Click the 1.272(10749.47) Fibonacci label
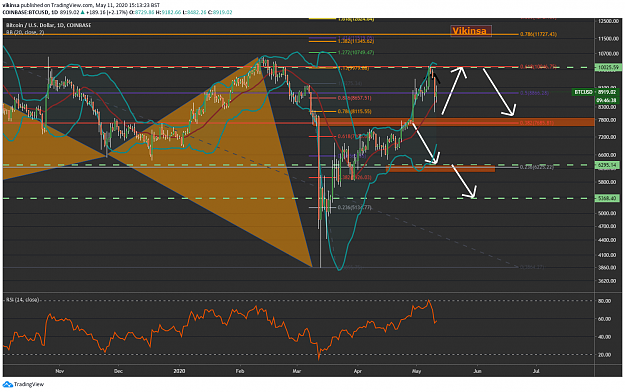The width and height of the screenshot is (625, 392). click(x=356, y=53)
